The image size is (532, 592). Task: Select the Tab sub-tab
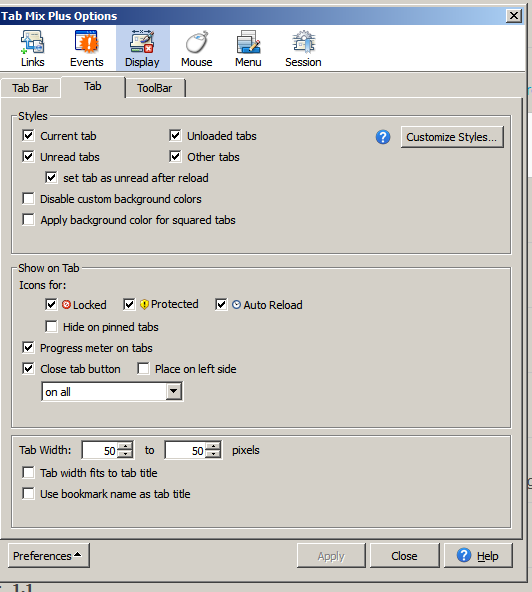pos(93,86)
